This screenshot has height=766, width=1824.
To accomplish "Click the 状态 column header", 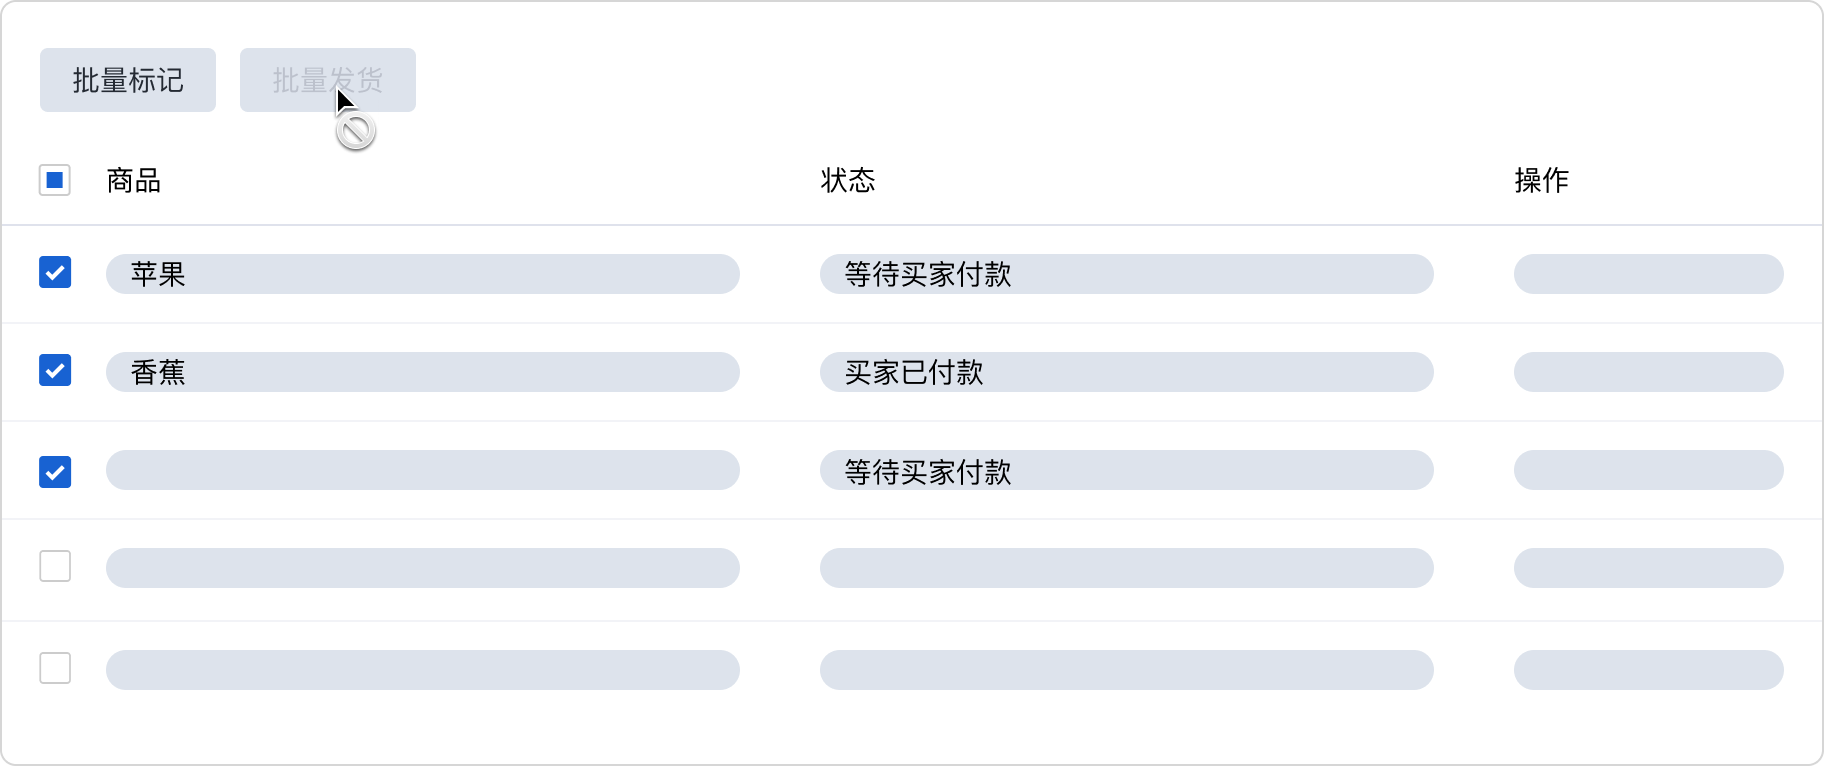I will (847, 180).
